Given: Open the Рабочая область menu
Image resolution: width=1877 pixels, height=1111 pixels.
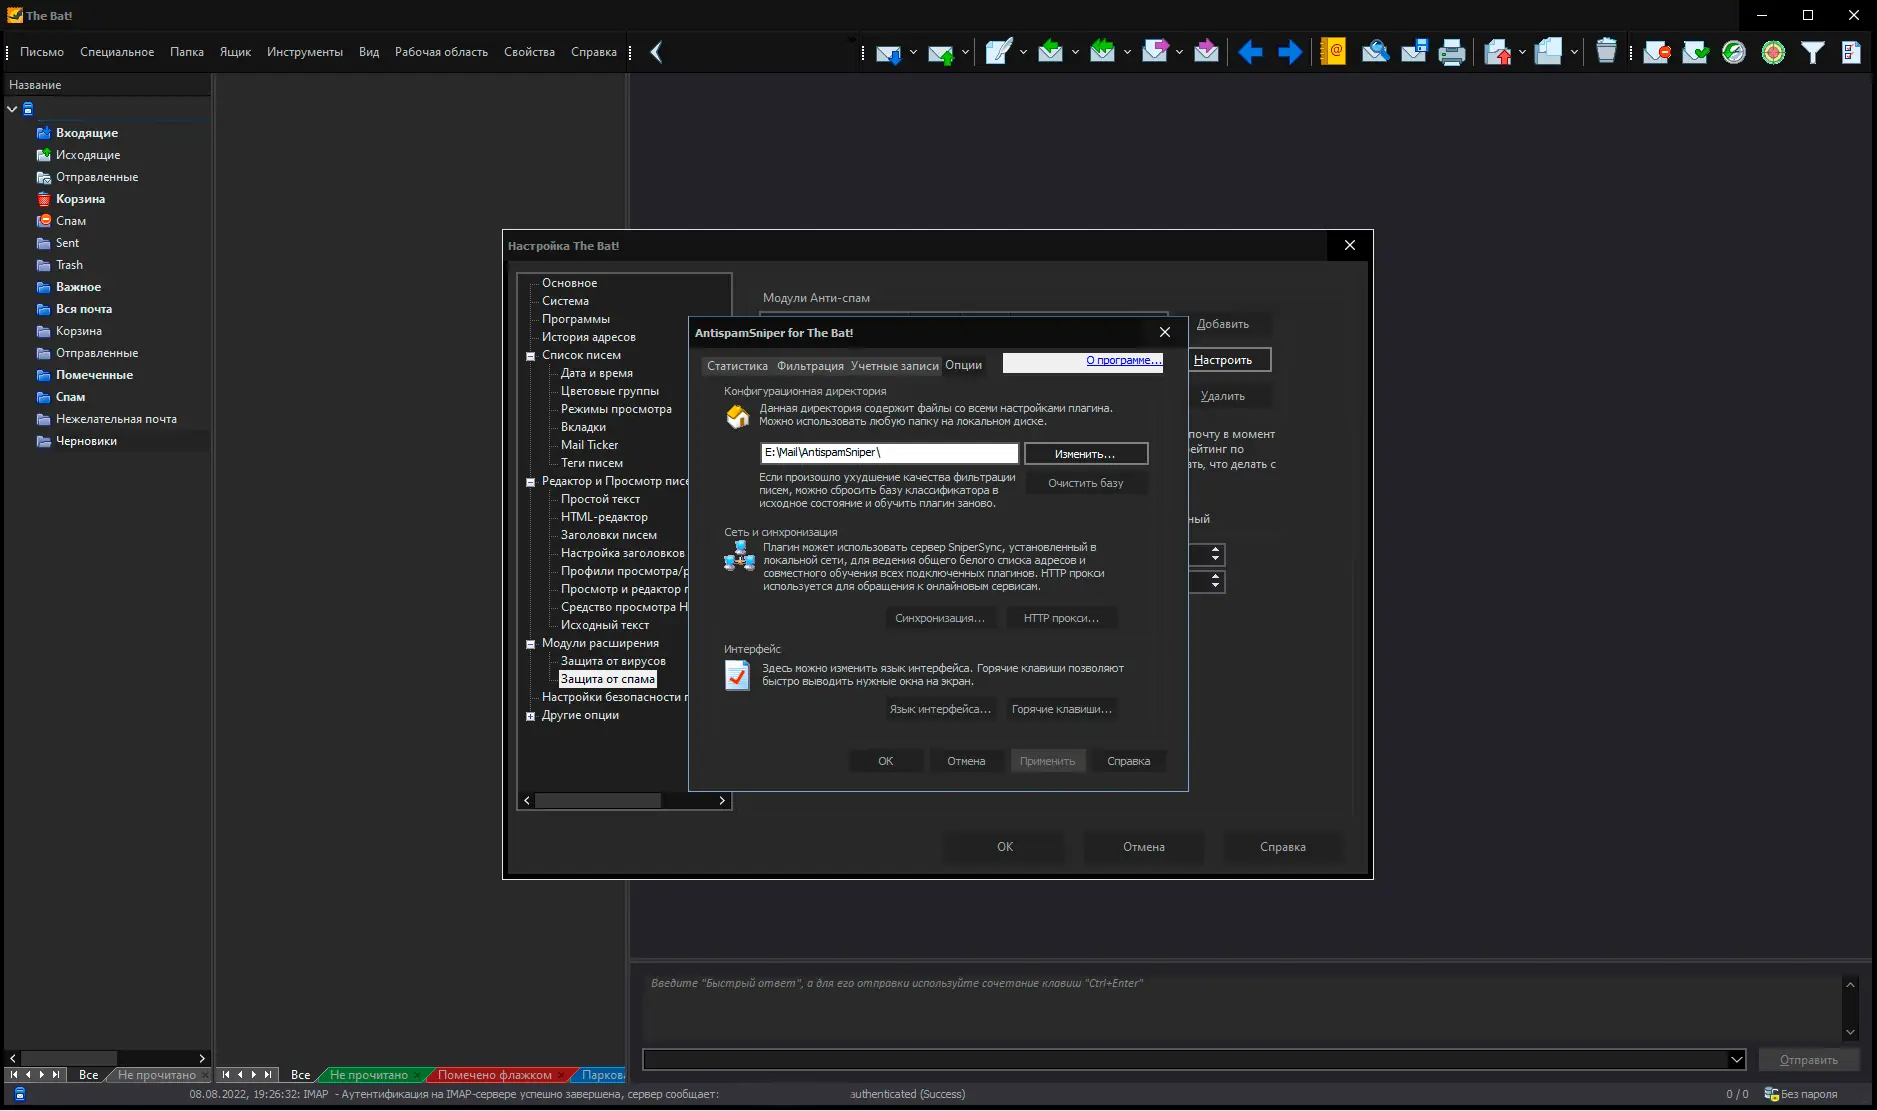Looking at the screenshot, I should 441,52.
